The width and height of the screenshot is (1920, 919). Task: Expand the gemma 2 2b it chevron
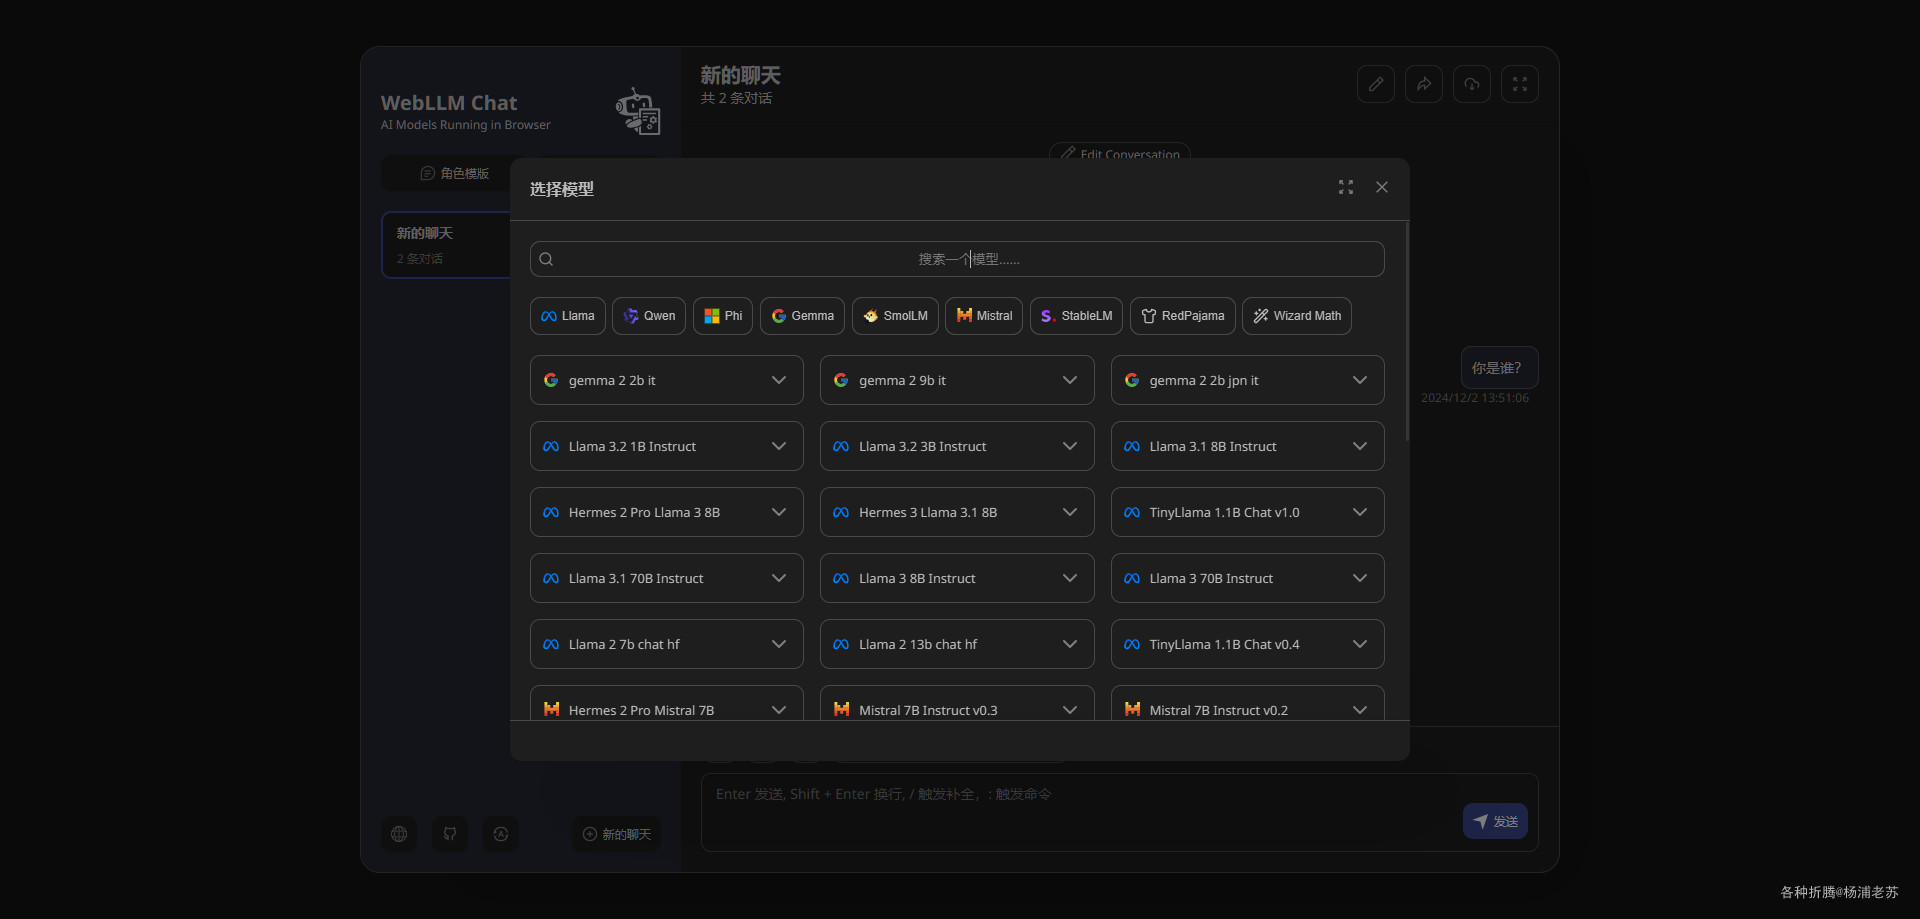tap(779, 380)
